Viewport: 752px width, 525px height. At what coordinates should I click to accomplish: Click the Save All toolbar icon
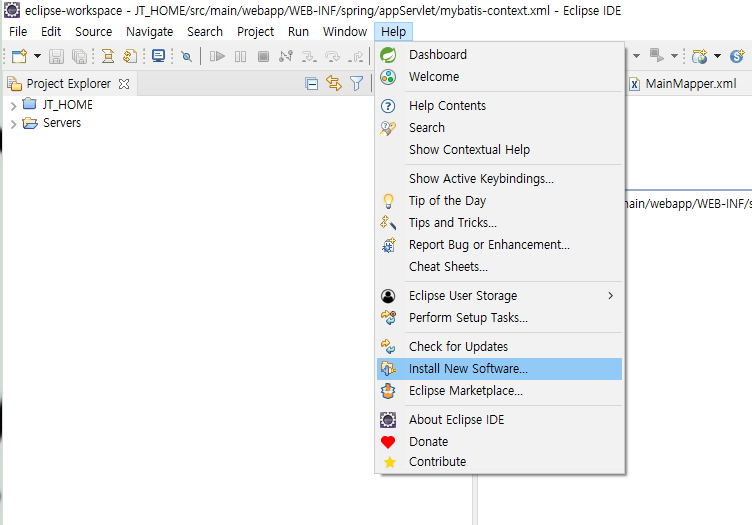[x=79, y=57]
